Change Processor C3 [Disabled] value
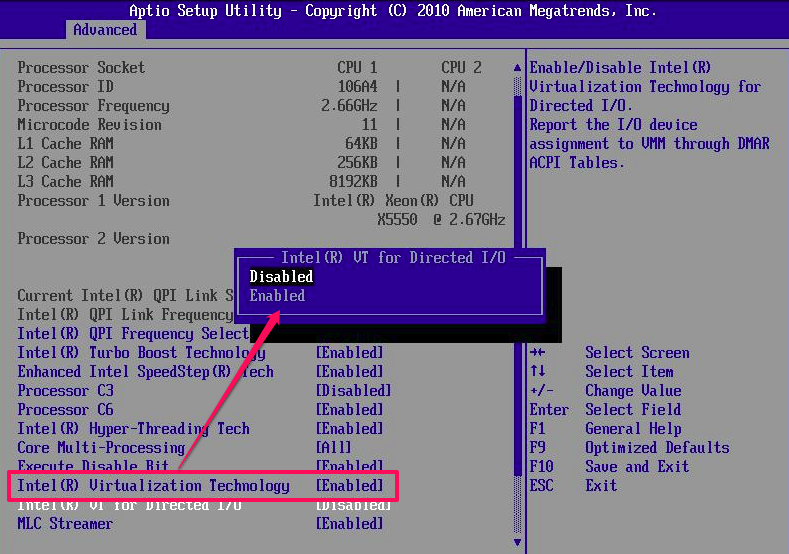This screenshot has height=554, width=789. (x=354, y=390)
